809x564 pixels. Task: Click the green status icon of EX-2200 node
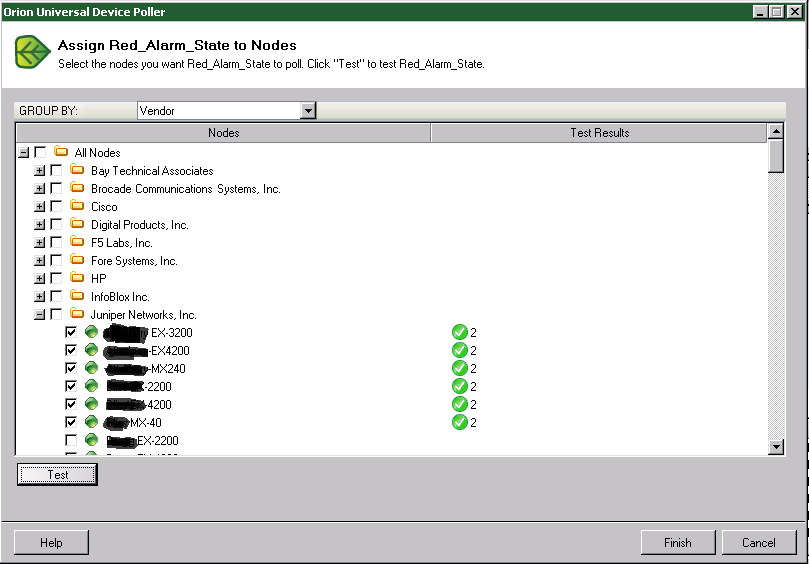(x=91, y=440)
